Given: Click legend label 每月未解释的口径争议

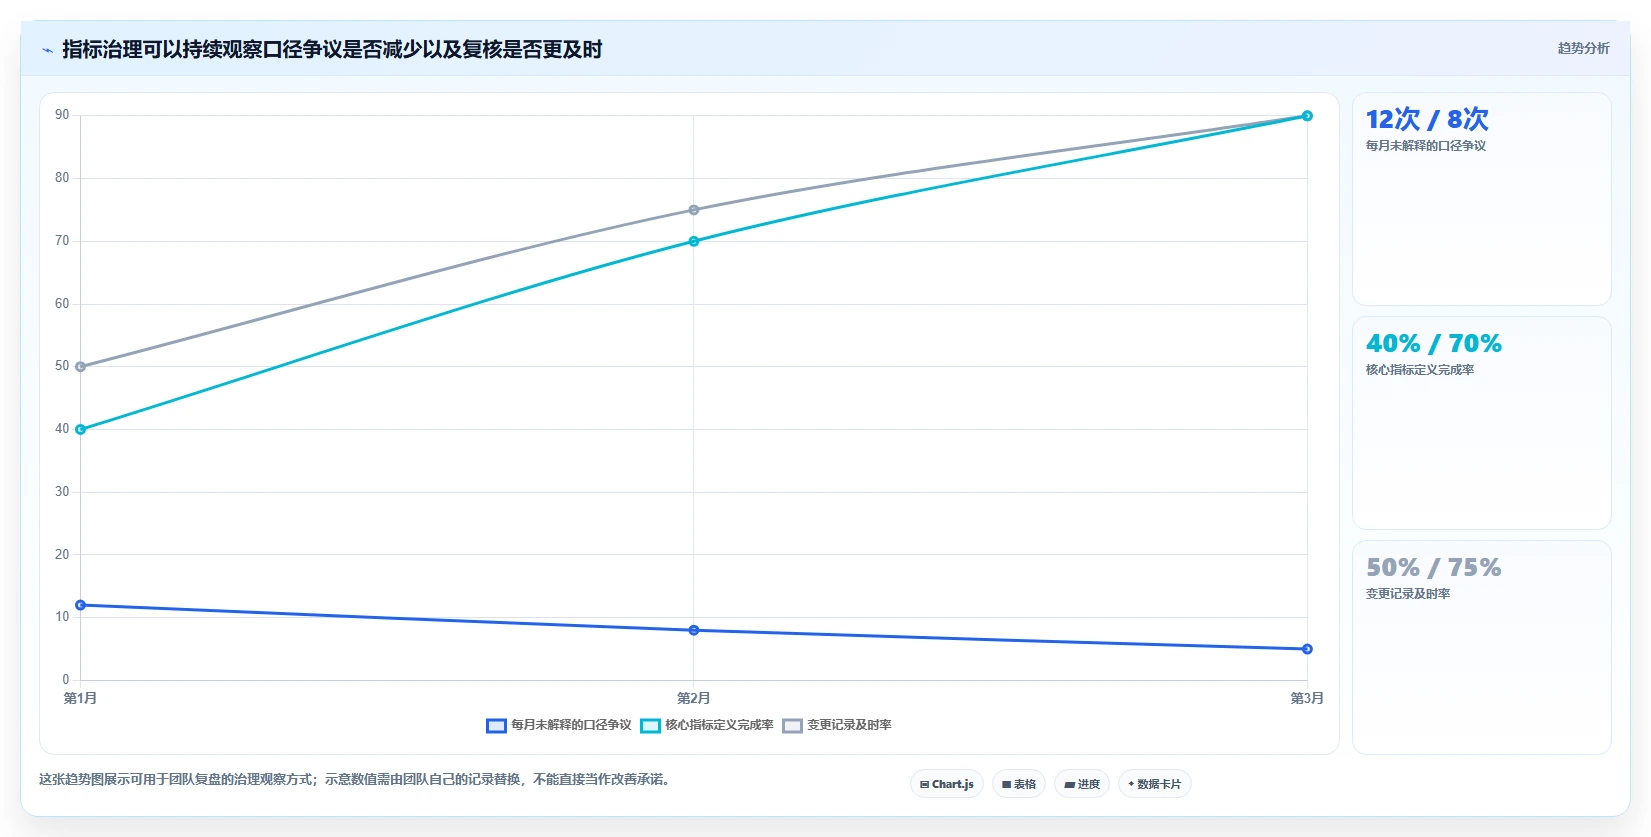Looking at the screenshot, I should click(571, 725).
